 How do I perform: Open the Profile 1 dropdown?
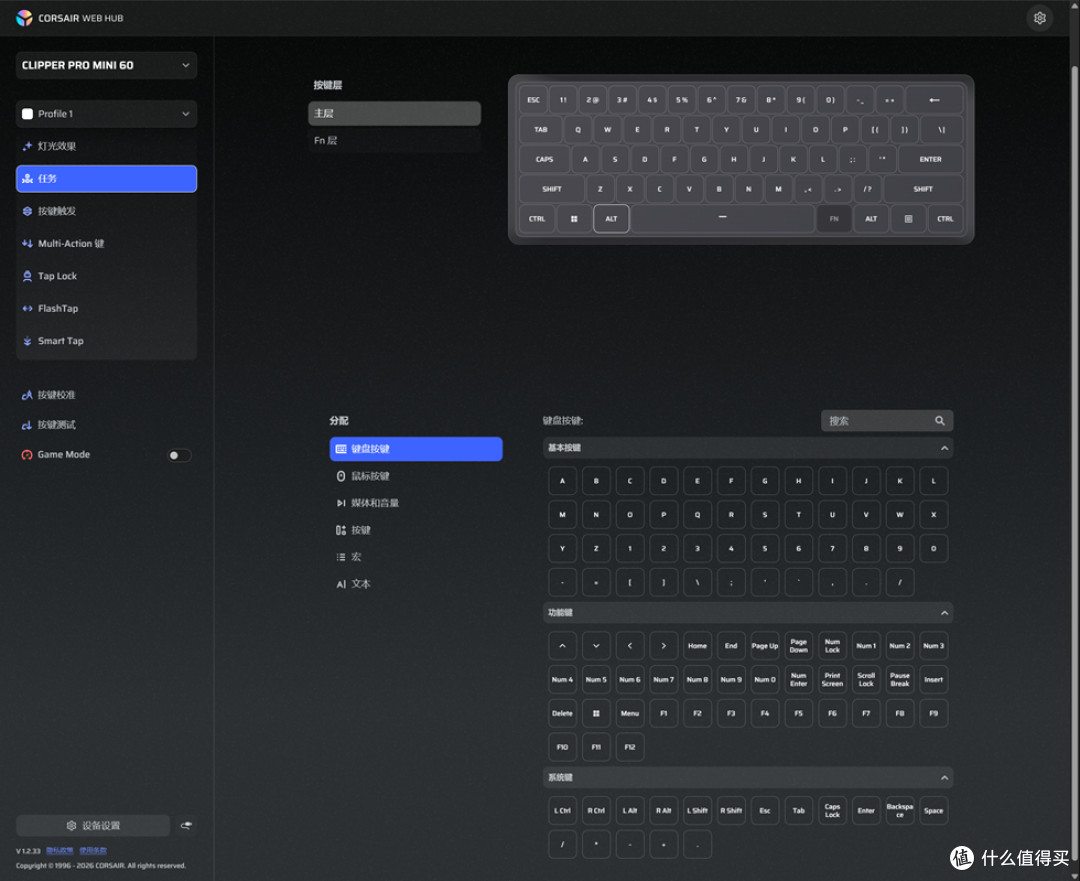pos(106,114)
